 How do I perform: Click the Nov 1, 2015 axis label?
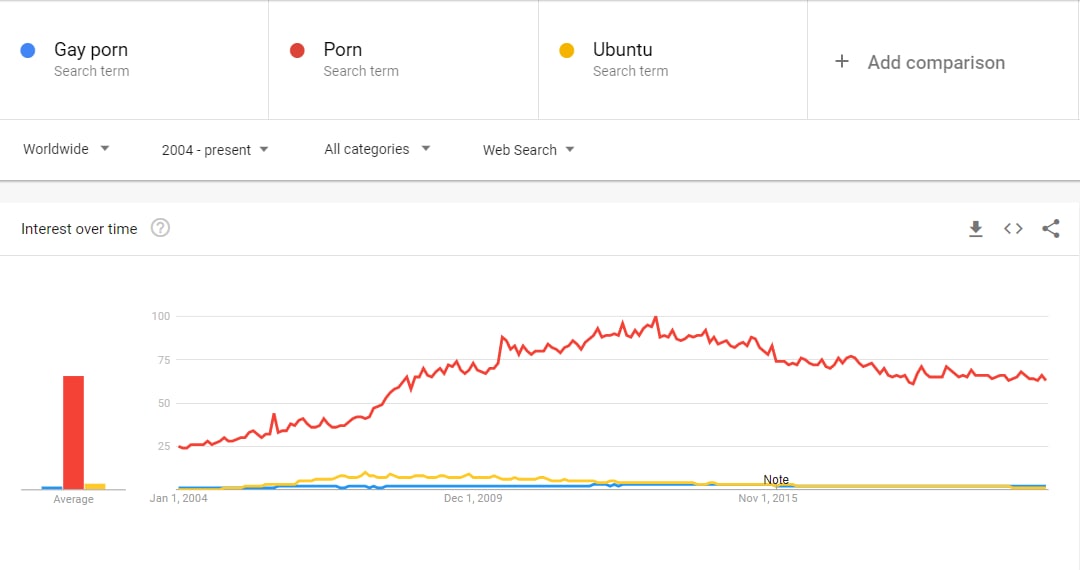pyautogui.click(x=768, y=498)
